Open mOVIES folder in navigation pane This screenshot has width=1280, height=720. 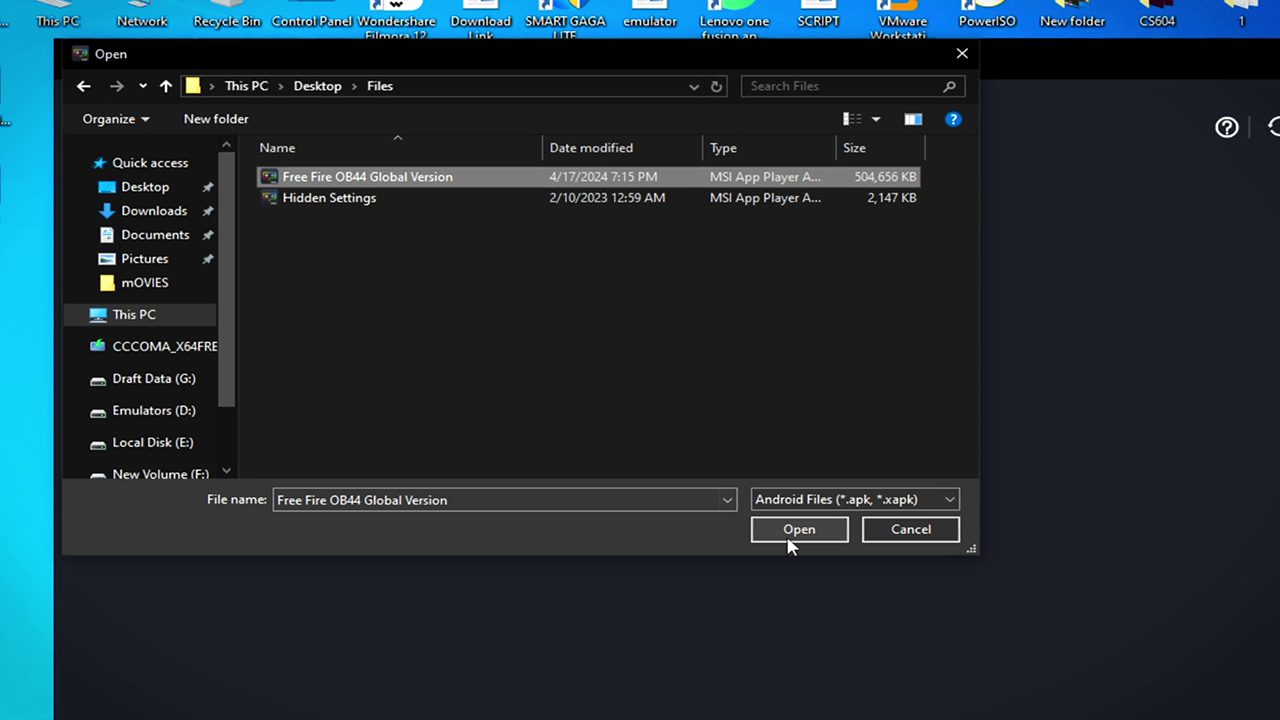click(x=145, y=283)
